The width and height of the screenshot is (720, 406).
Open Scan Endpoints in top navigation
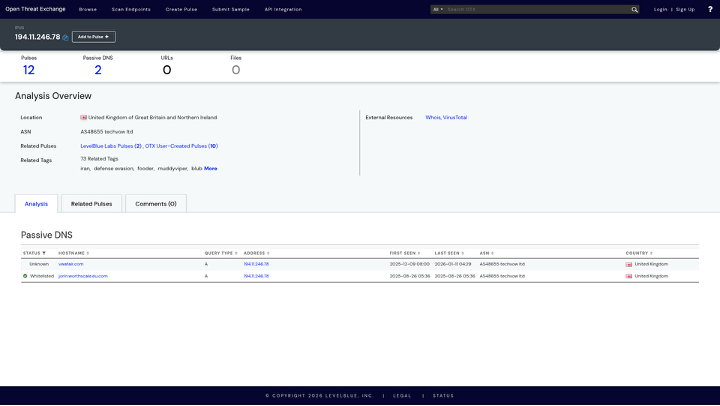[x=131, y=9]
